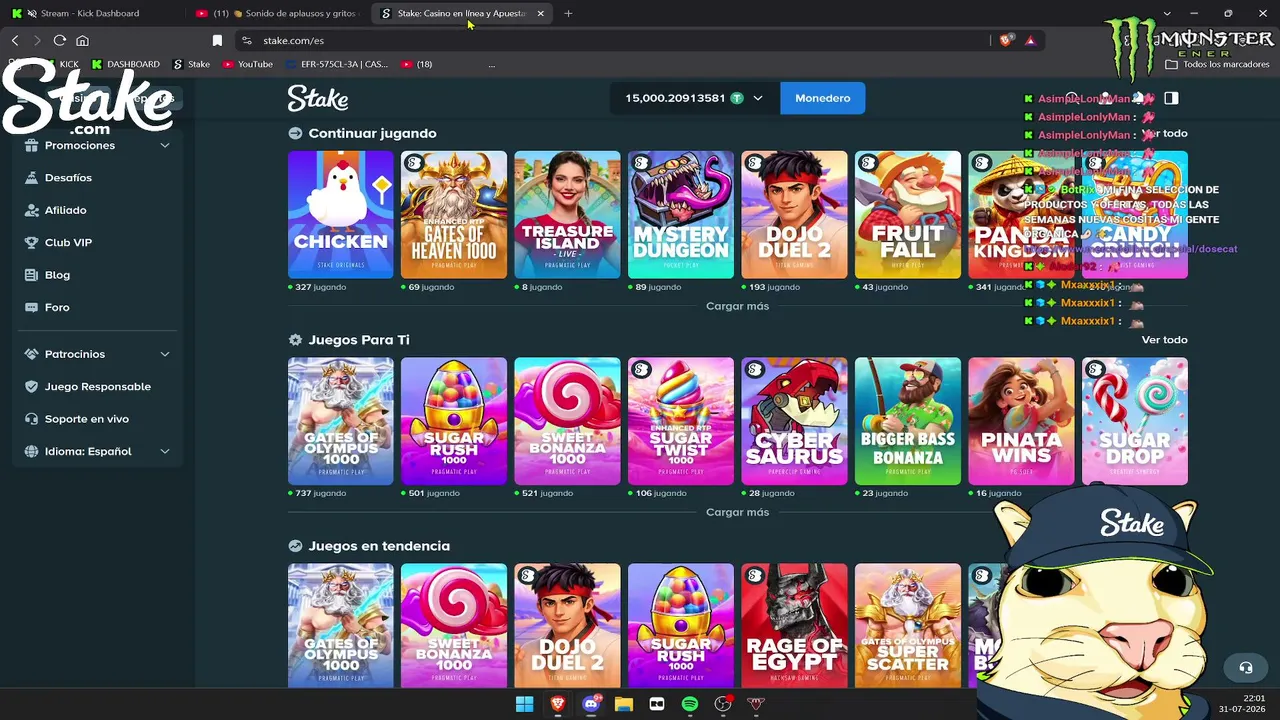This screenshot has height=720, width=1280.
Task: Click the Juegos en tendencia heading
Action: pyautogui.click(x=379, y=546)
